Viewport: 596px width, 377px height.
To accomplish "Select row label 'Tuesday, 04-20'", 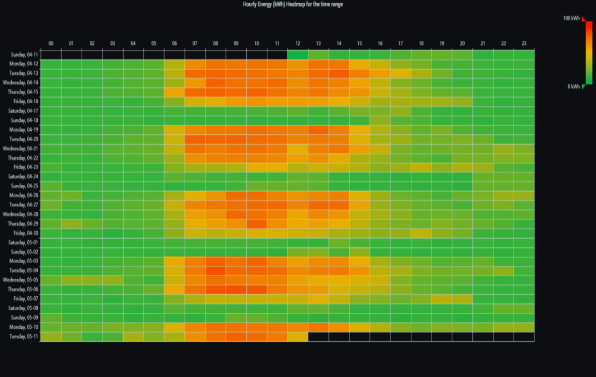I will pyautogui.click(x=24, y=139).
